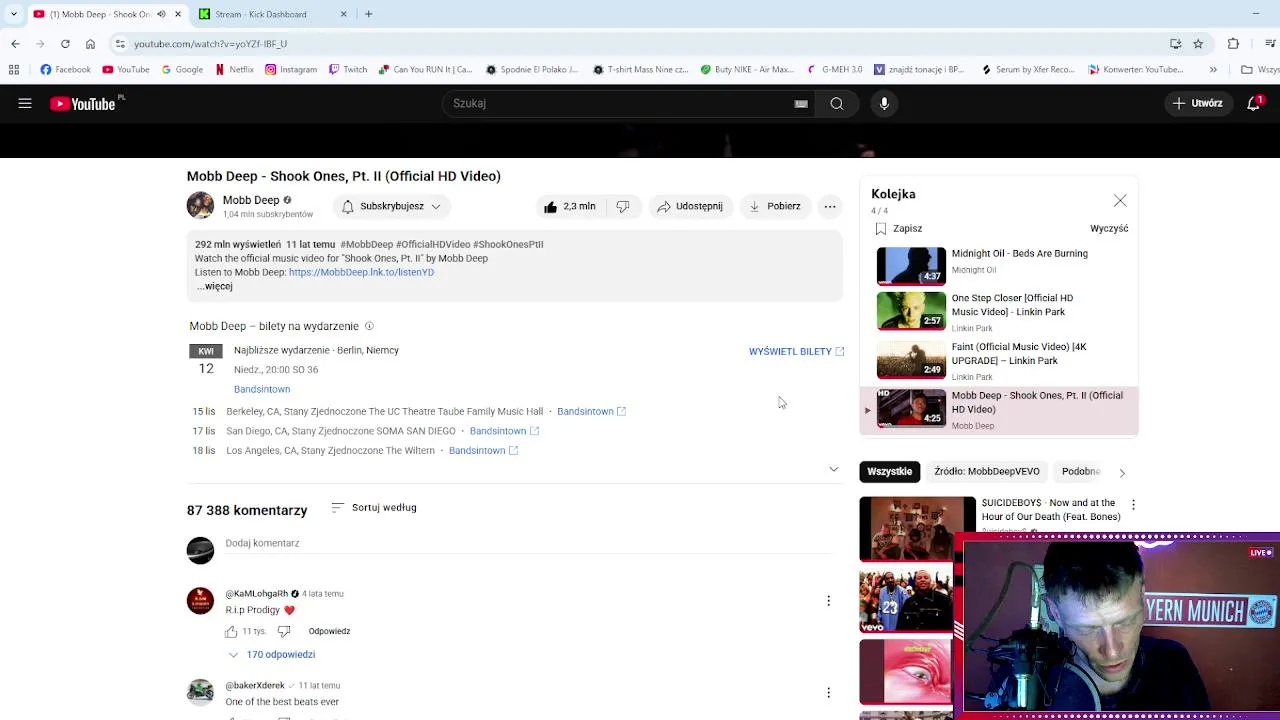This screenshot has height=720, width=1280.
Task: Open Bandsintown link for Berkeley show
Action: tap(591, 411)
